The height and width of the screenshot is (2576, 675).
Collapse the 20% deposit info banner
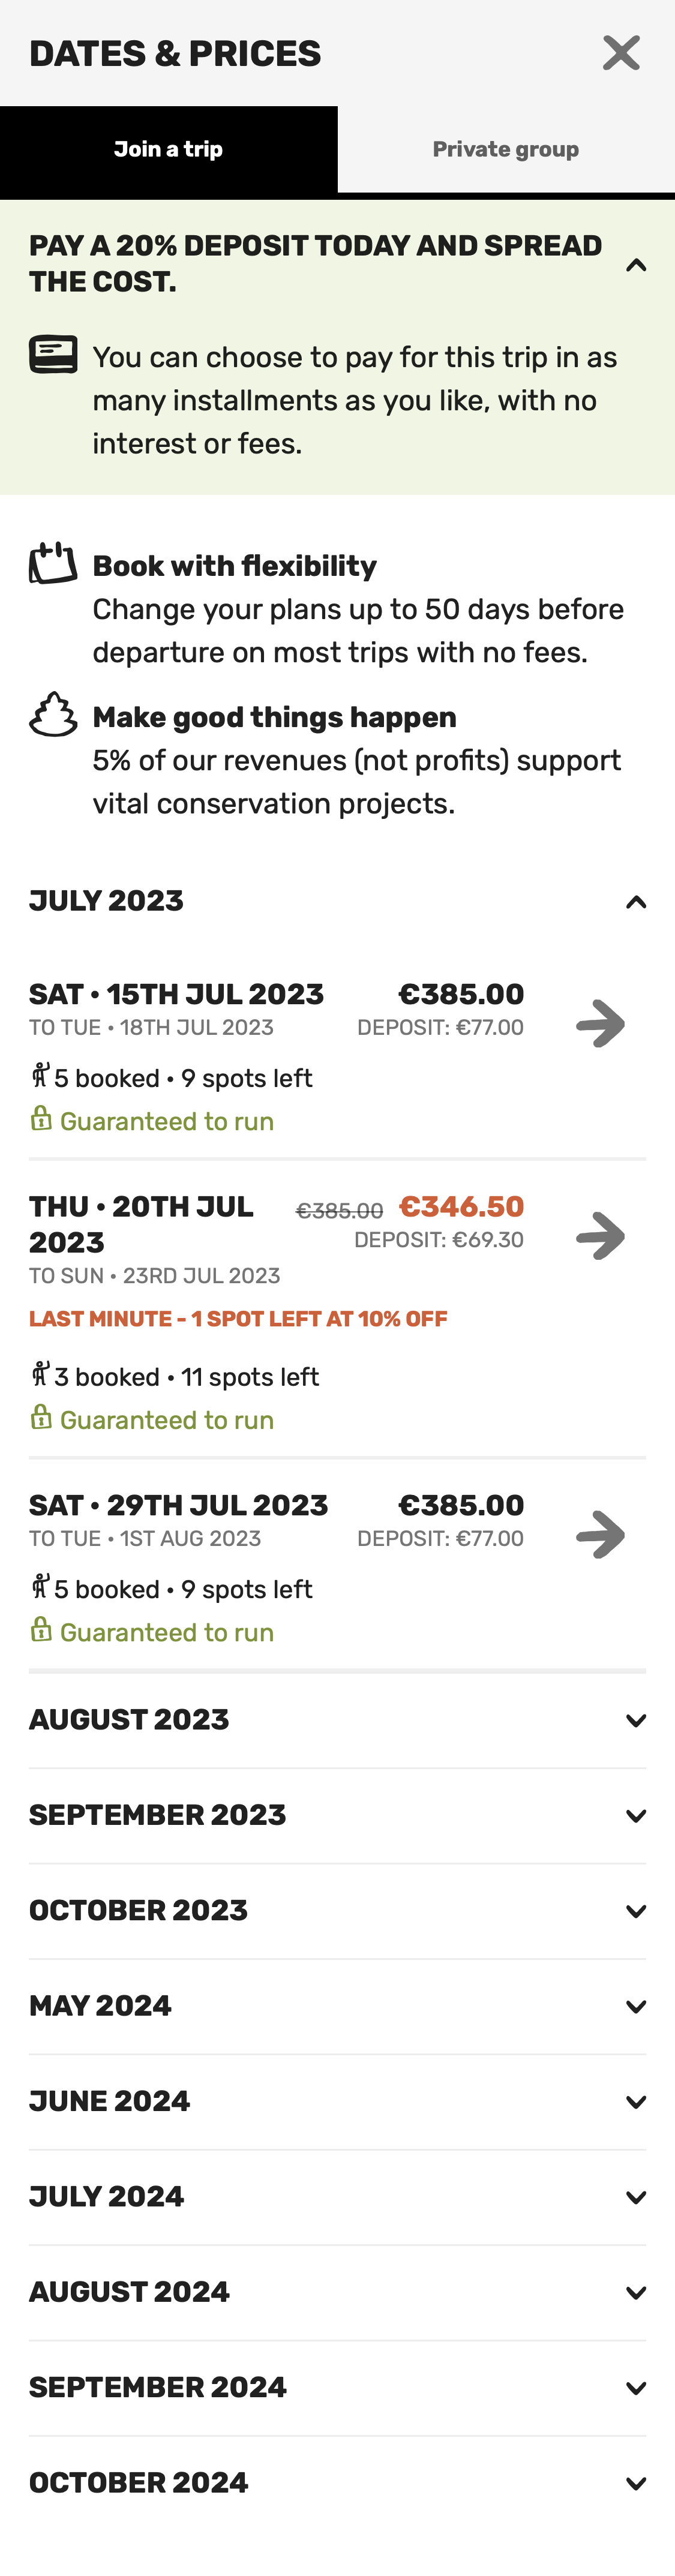tap(635, 265)
